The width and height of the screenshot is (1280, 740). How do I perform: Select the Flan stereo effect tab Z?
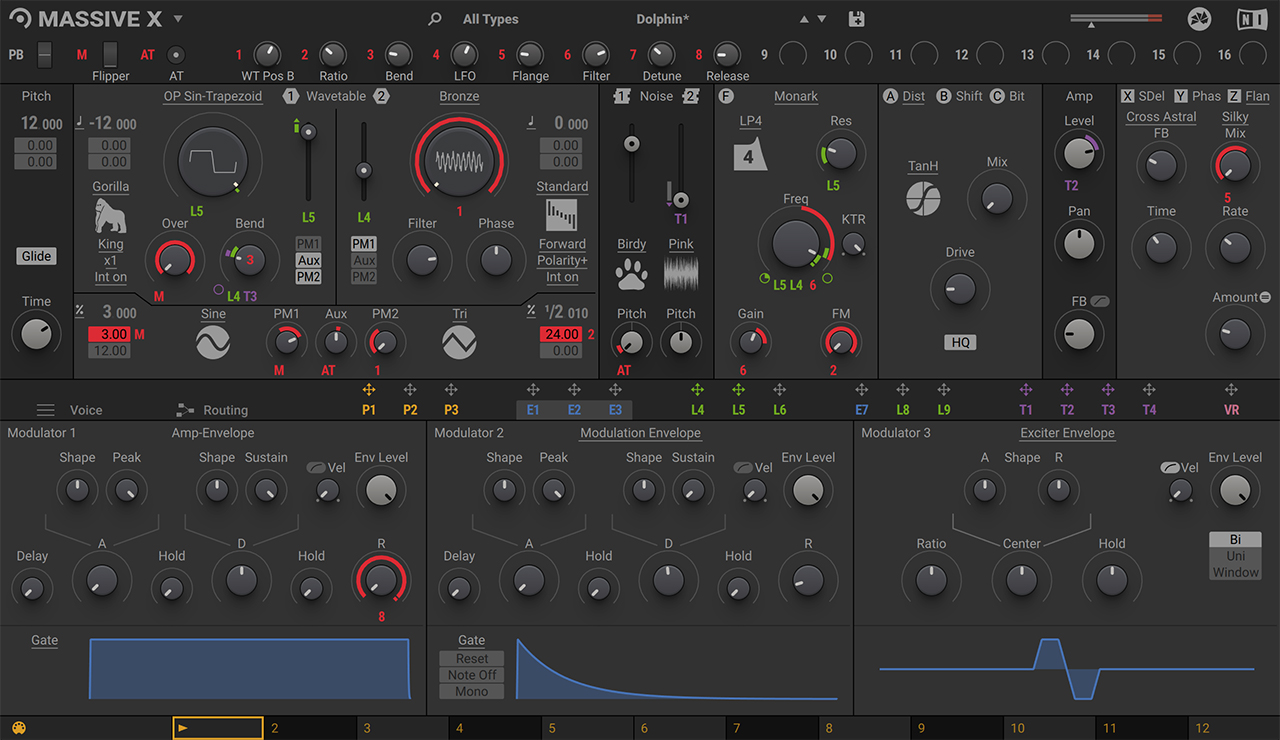point(1249,96)
